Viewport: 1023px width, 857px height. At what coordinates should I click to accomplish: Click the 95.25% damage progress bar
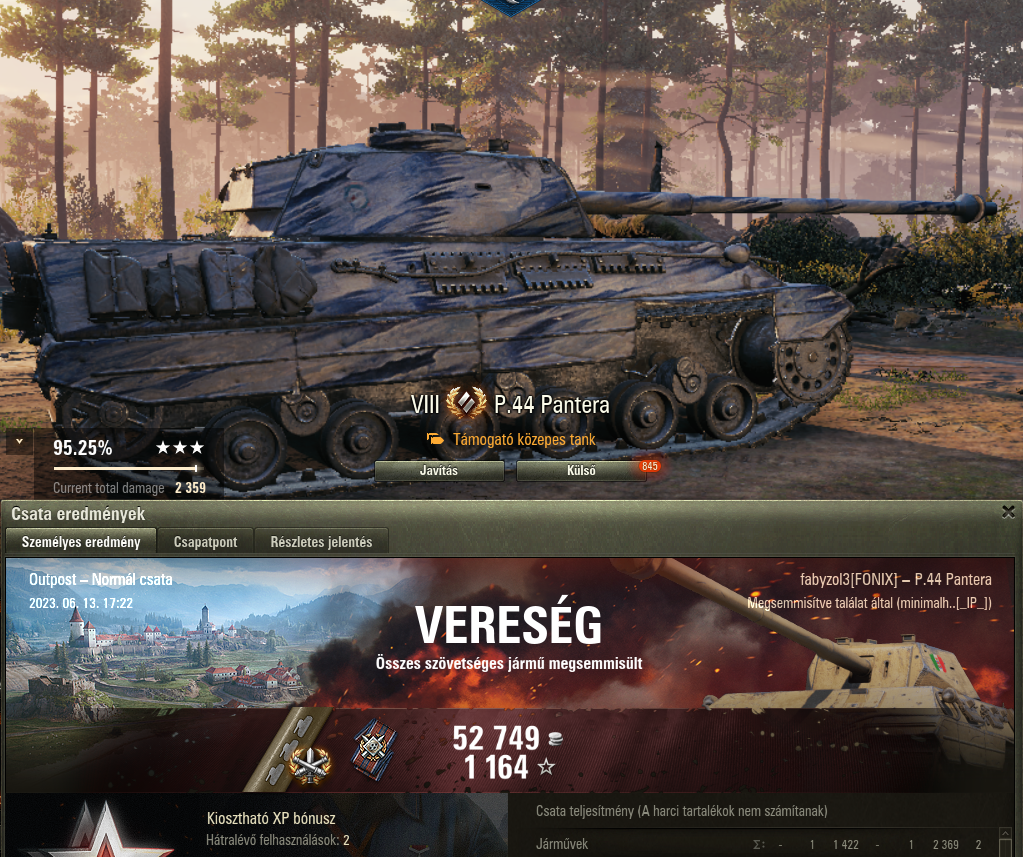coord(125,468)
